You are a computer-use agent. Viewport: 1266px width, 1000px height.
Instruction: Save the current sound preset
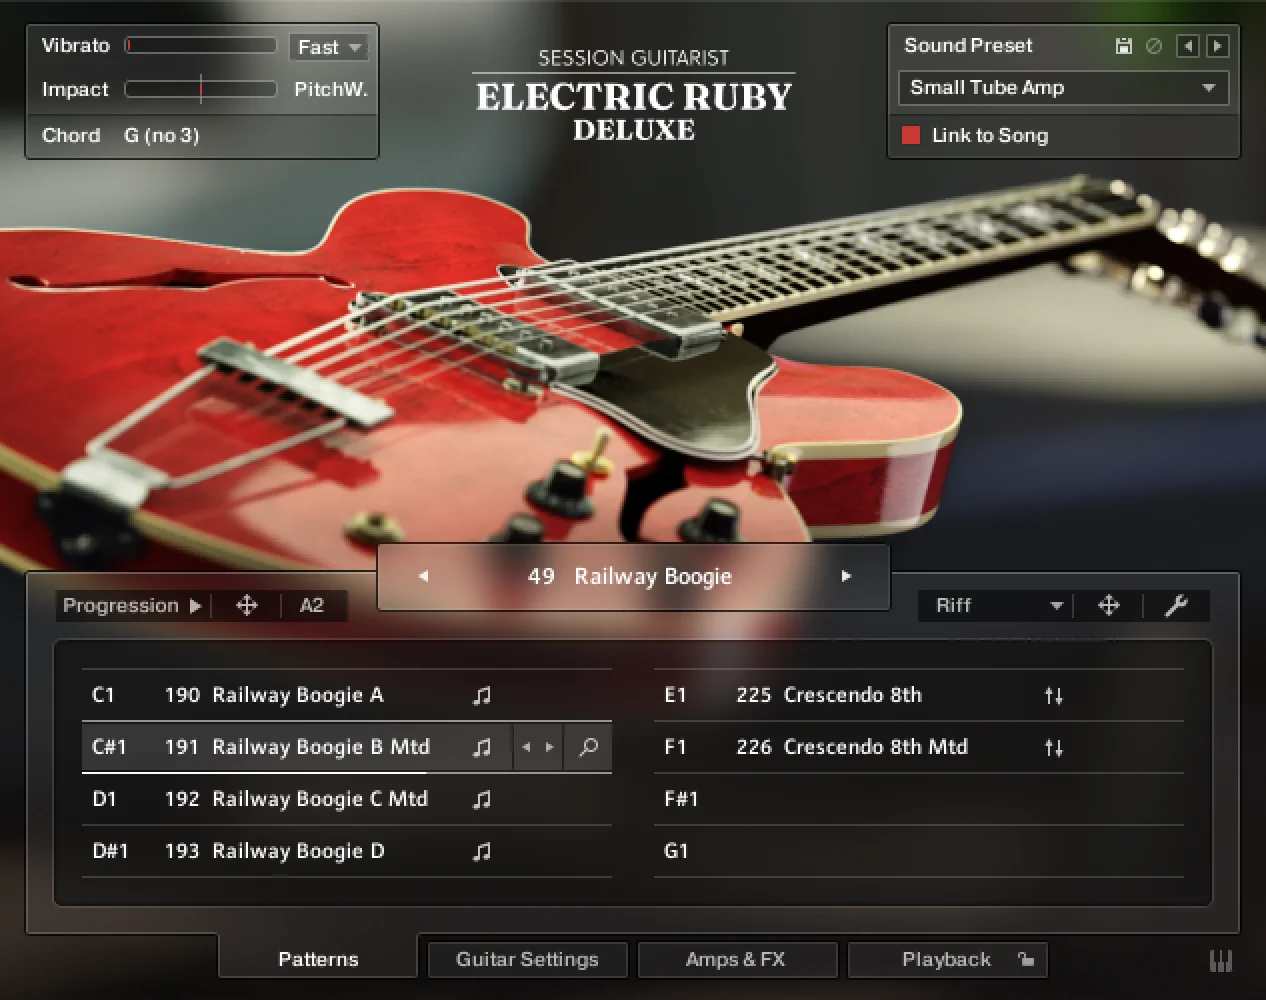tap(1124, 46)
